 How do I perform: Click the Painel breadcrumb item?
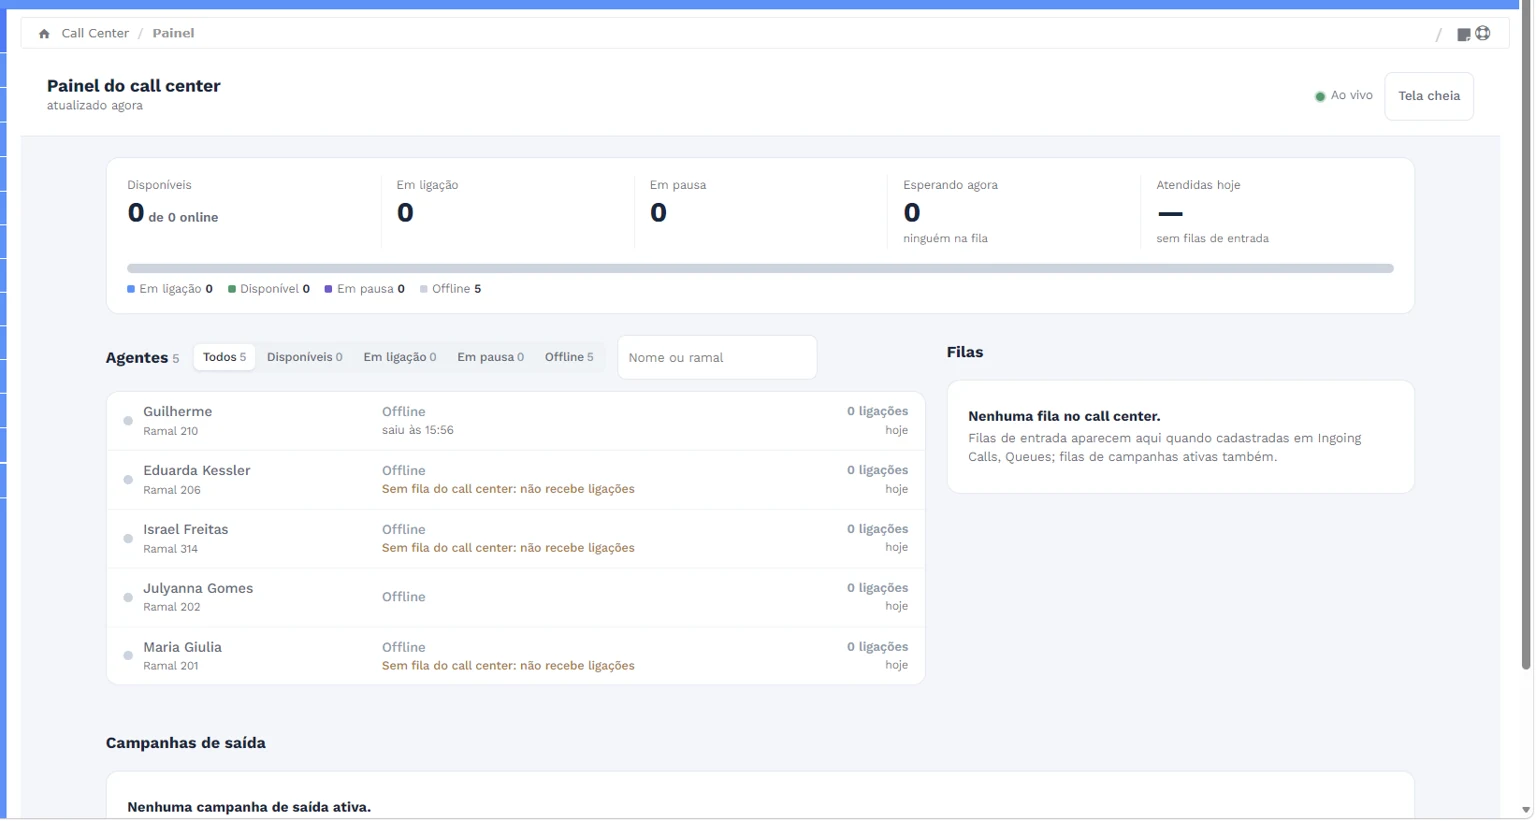[173, 33]
